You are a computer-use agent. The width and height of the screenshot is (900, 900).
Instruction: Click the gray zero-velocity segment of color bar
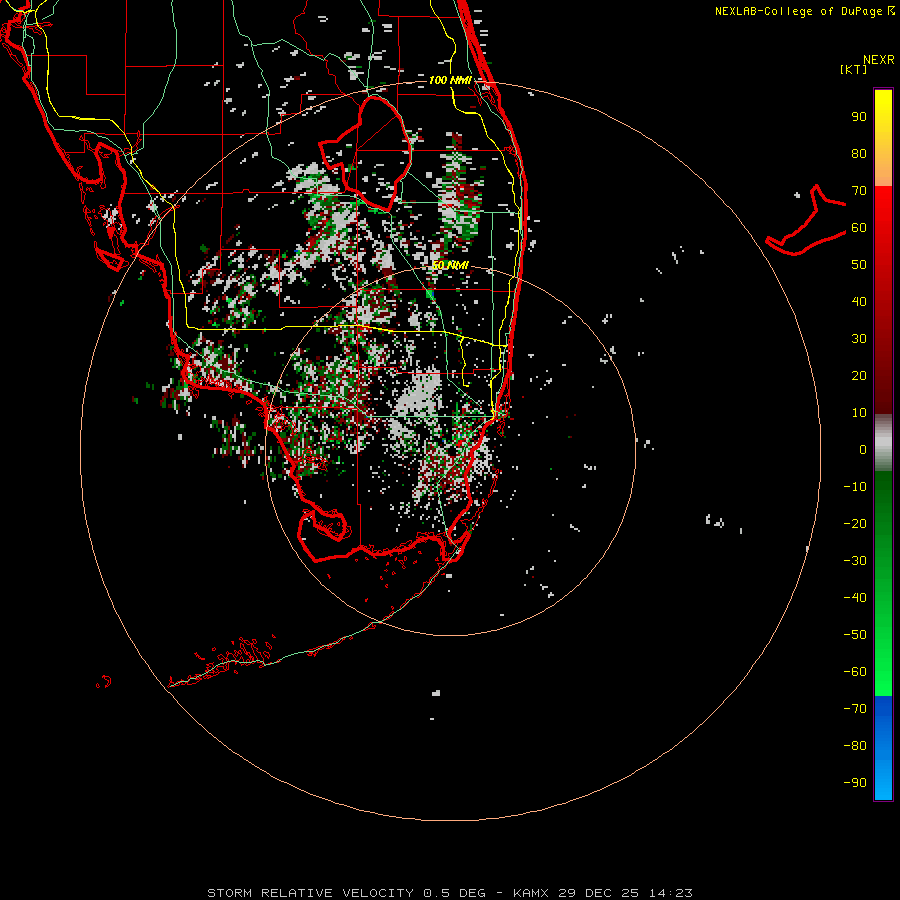[883, 443]
